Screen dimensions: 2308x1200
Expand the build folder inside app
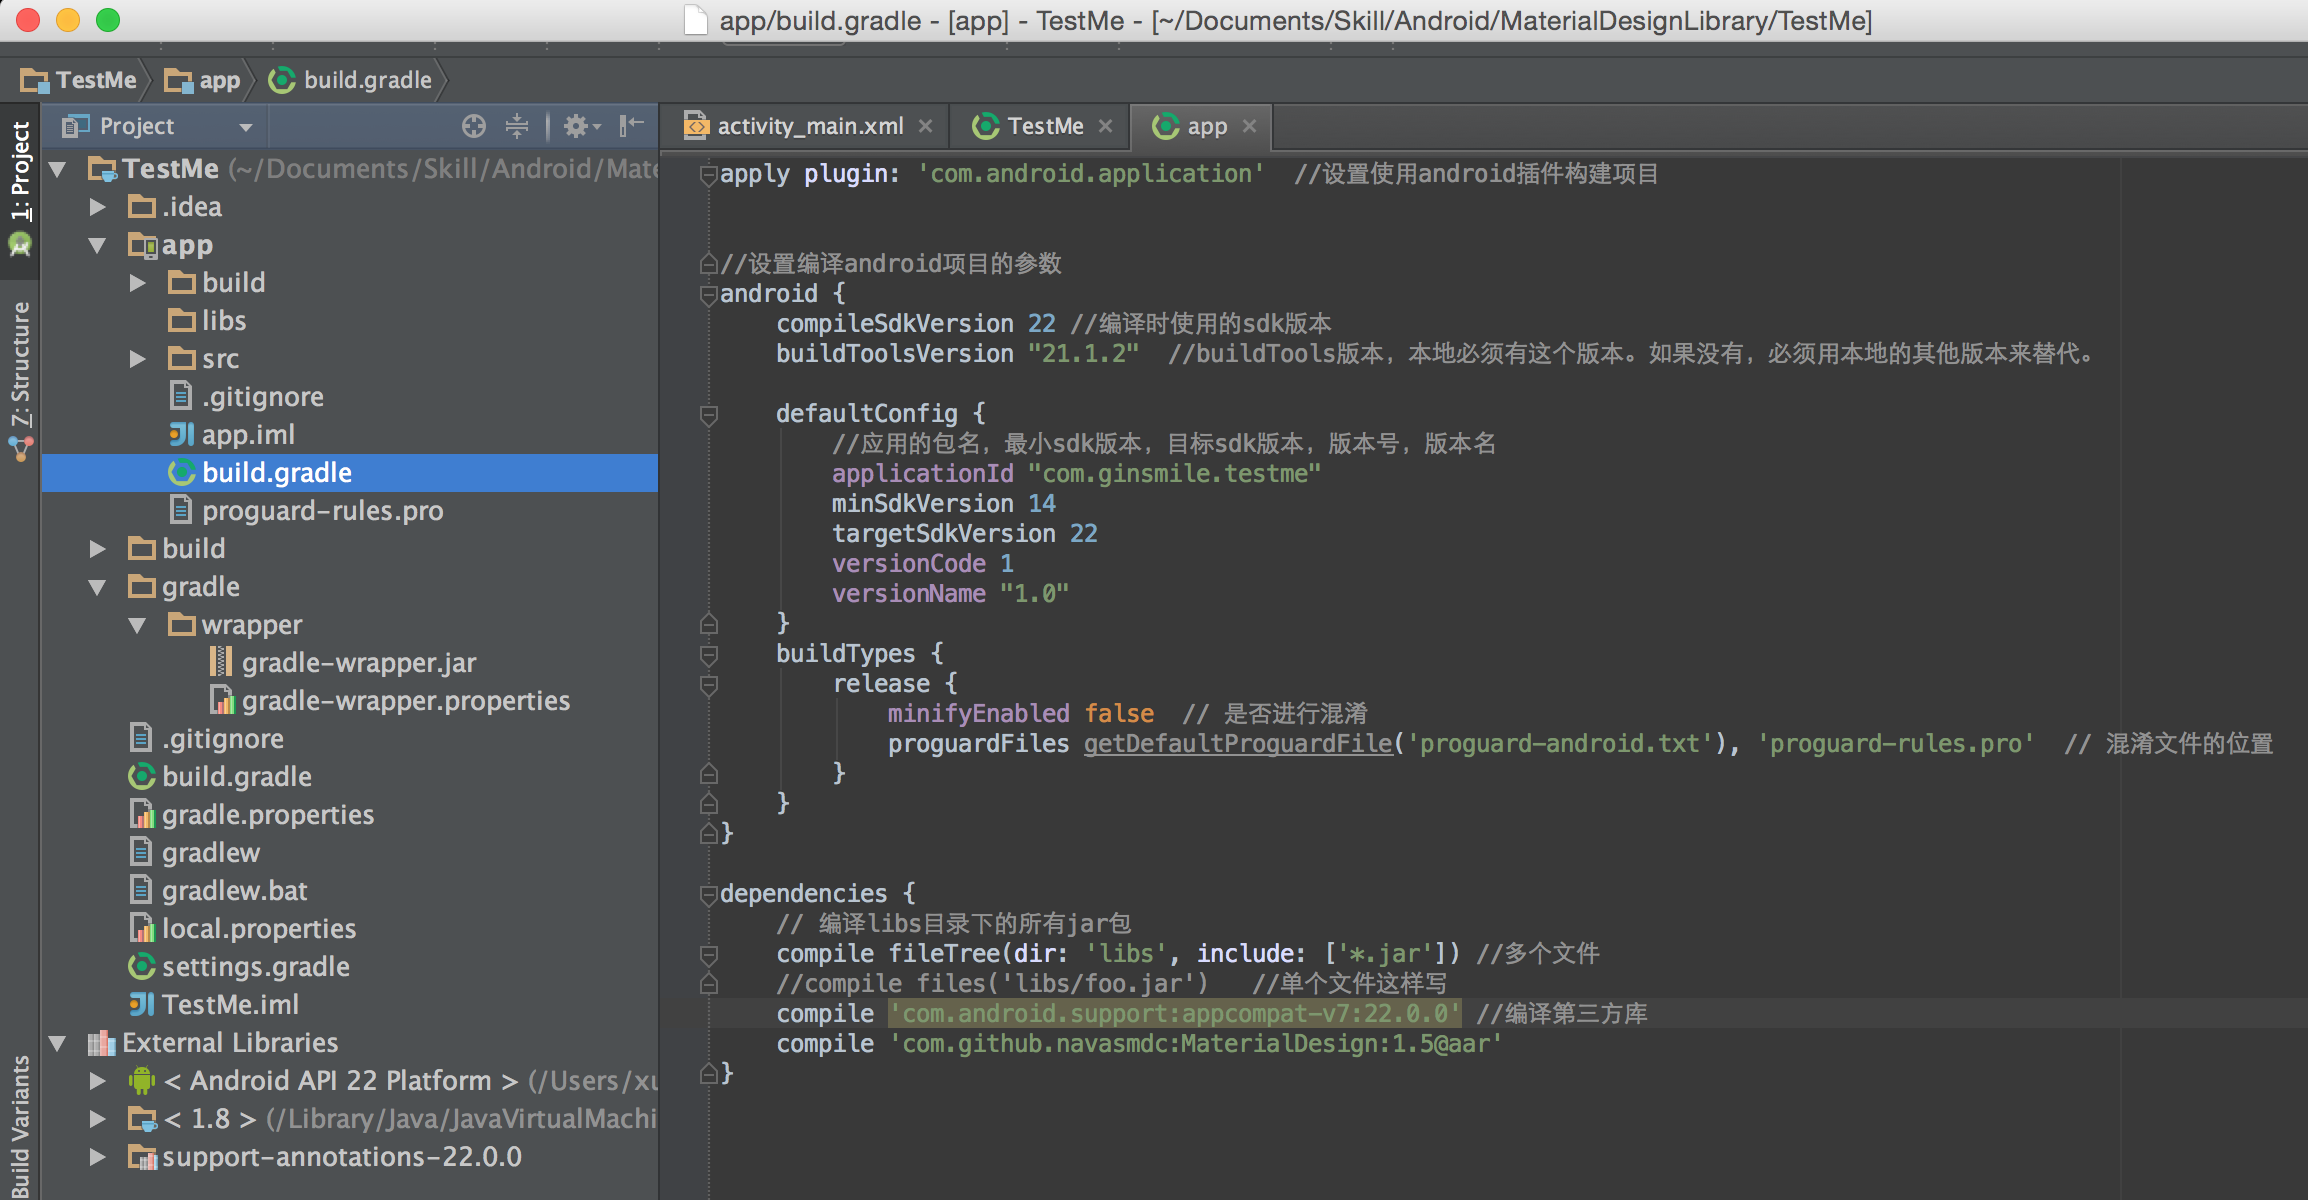[x=138, y=283]
